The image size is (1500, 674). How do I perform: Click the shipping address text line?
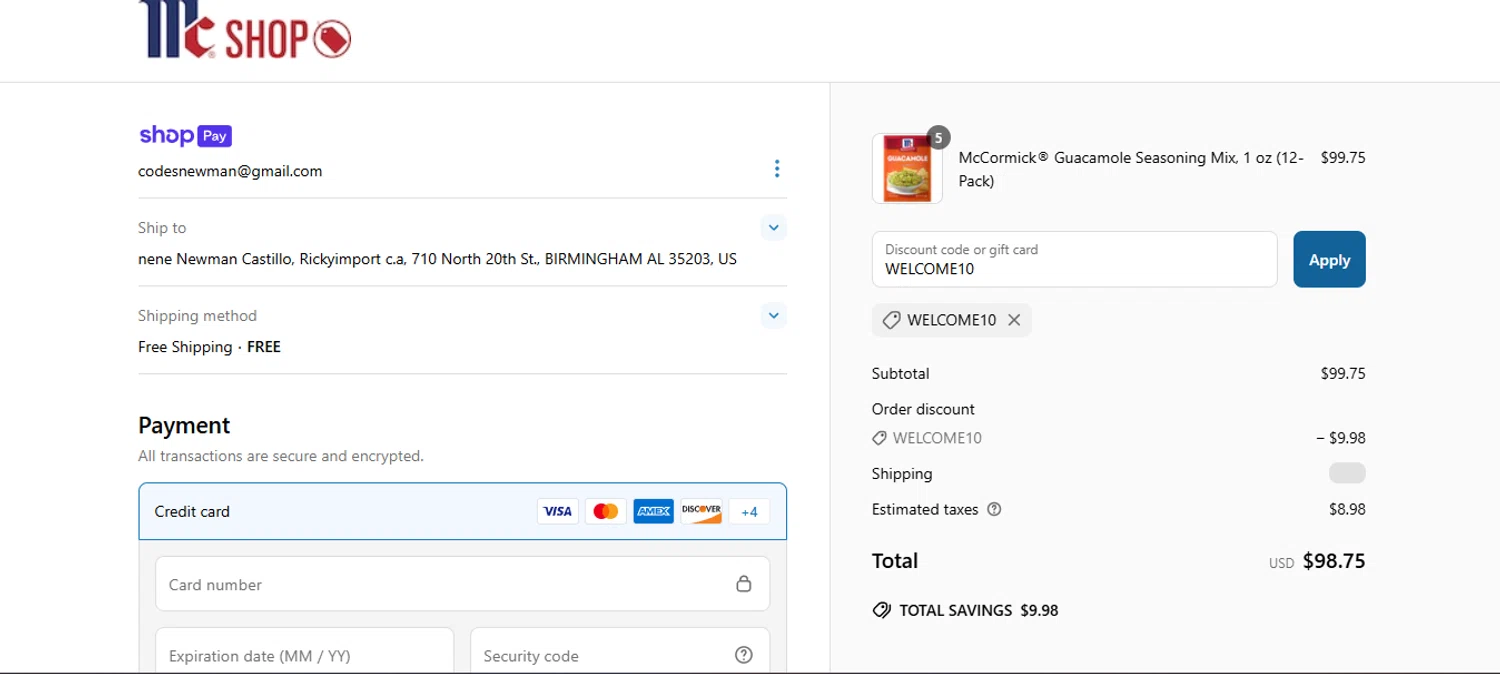click(437, 259)
